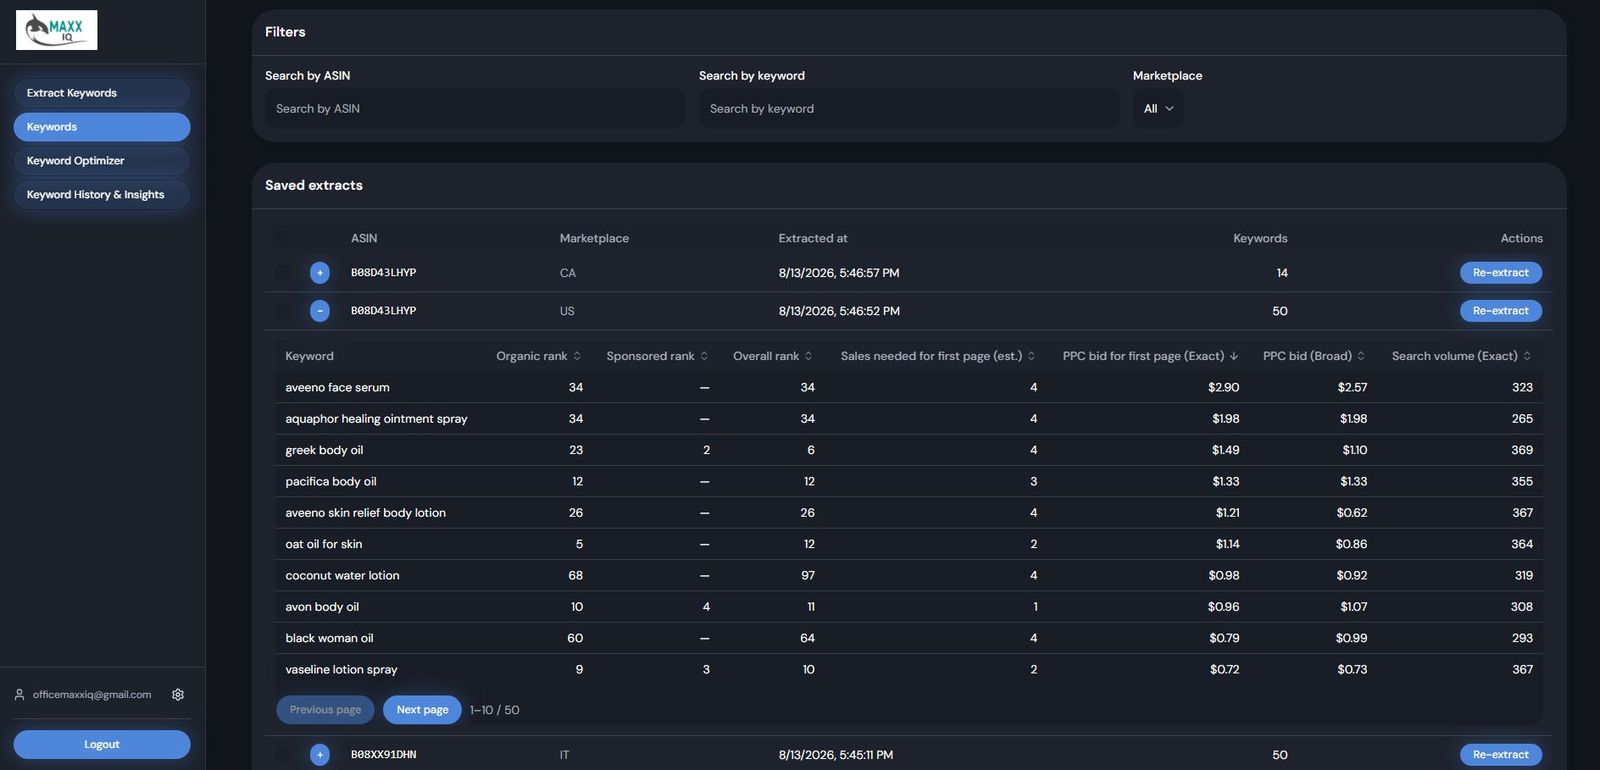Check the box for the IT B08XX91DHN row
This screenshot has height=770, width=1600.
tap(282, 755)
